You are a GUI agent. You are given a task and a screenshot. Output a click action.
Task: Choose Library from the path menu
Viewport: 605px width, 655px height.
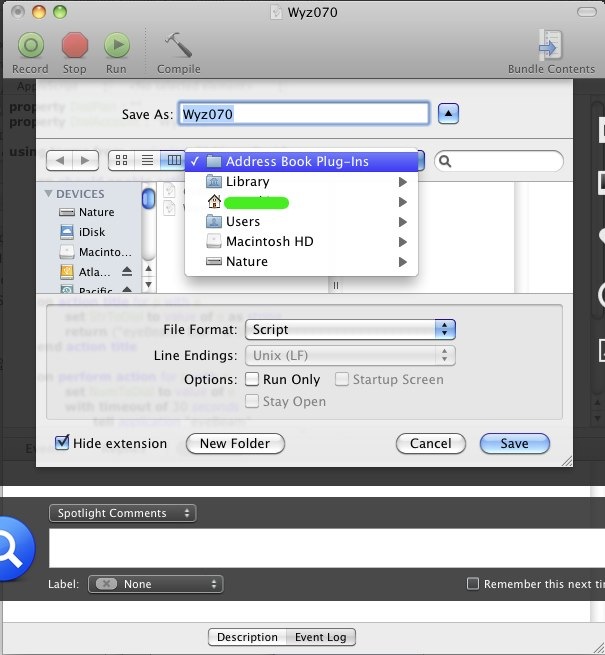tap(301, 182)
